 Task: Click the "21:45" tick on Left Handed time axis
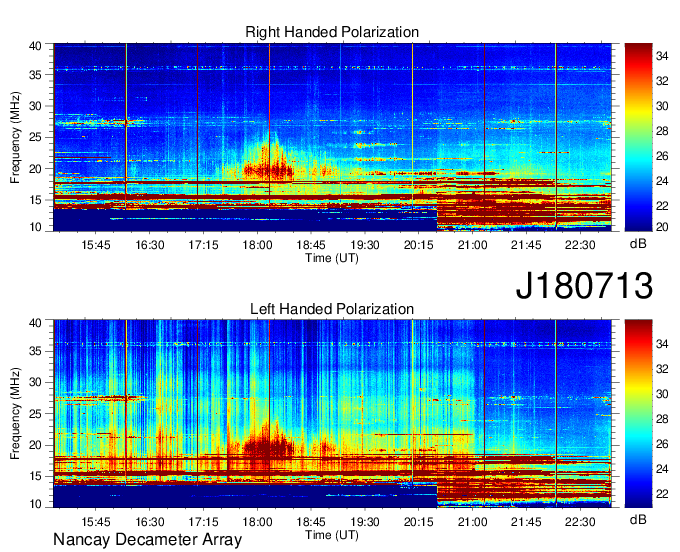pos(526,522)
